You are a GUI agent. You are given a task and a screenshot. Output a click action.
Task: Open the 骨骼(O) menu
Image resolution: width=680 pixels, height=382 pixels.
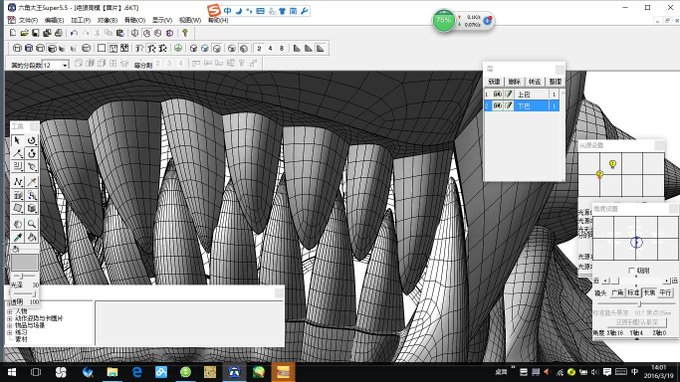tap(135, 20)
